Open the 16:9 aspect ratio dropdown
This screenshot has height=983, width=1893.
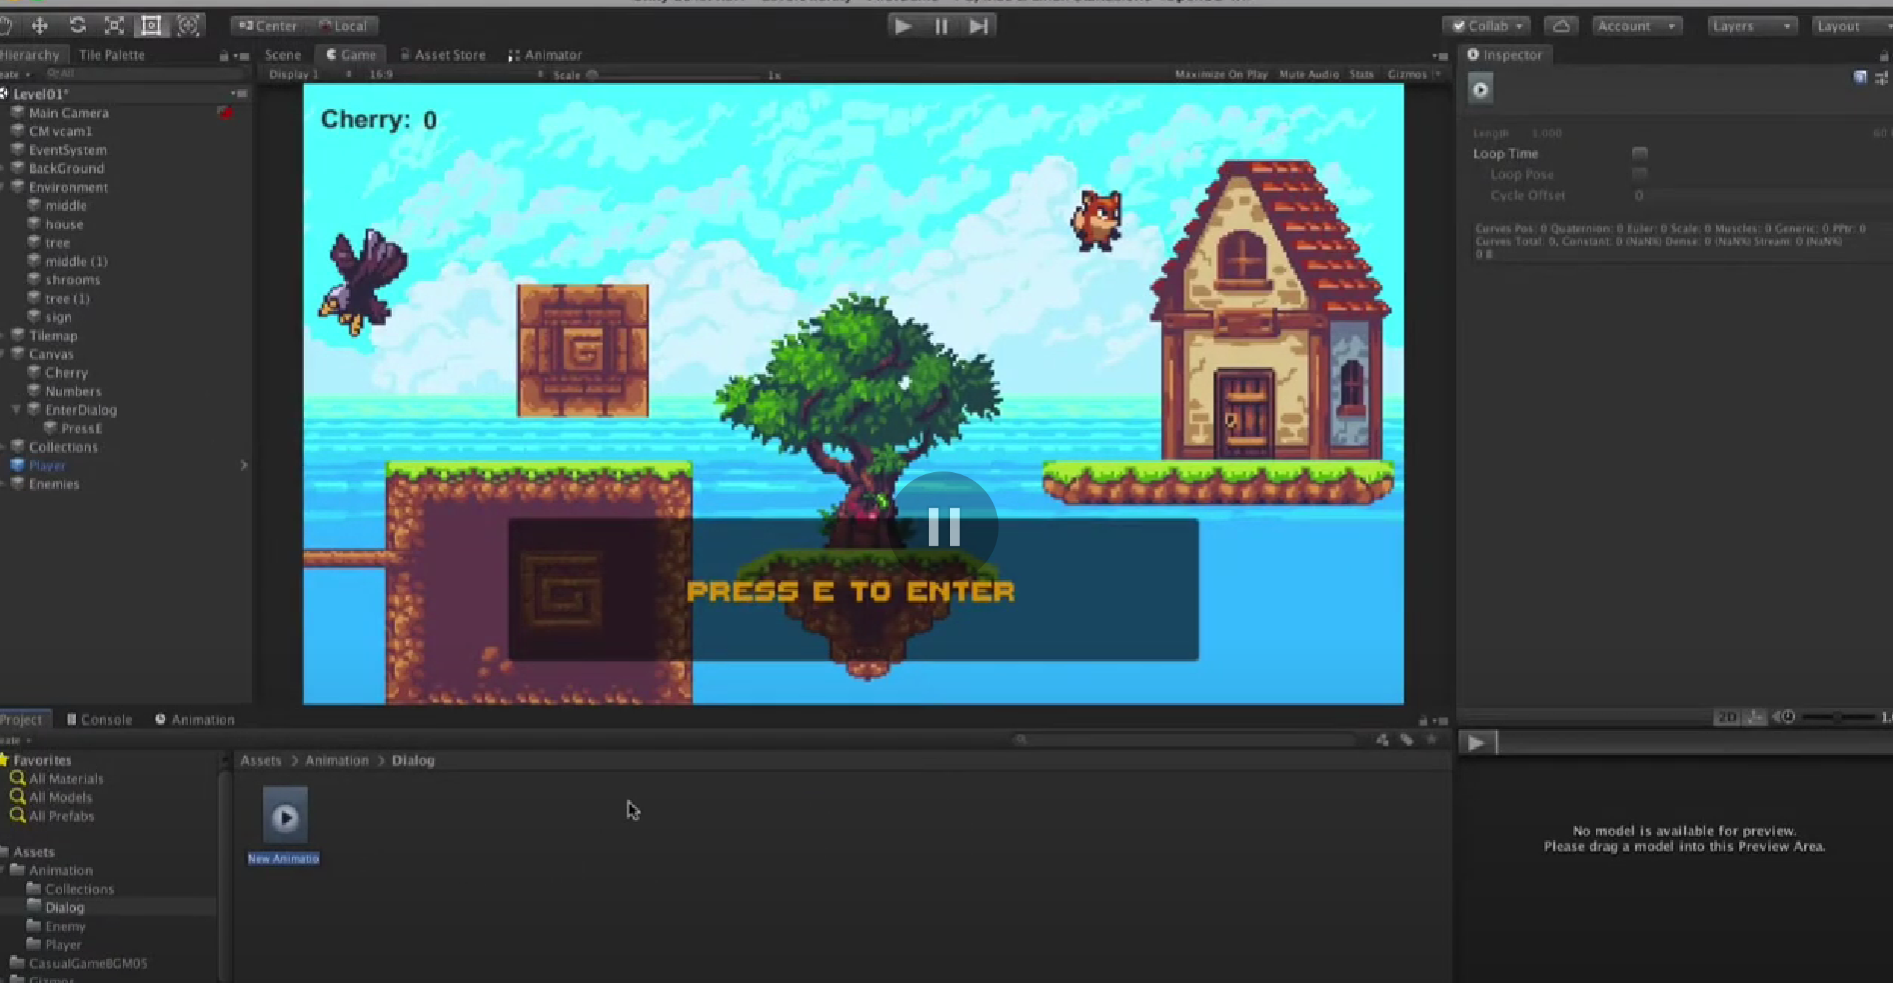click(x=454, y=75)
